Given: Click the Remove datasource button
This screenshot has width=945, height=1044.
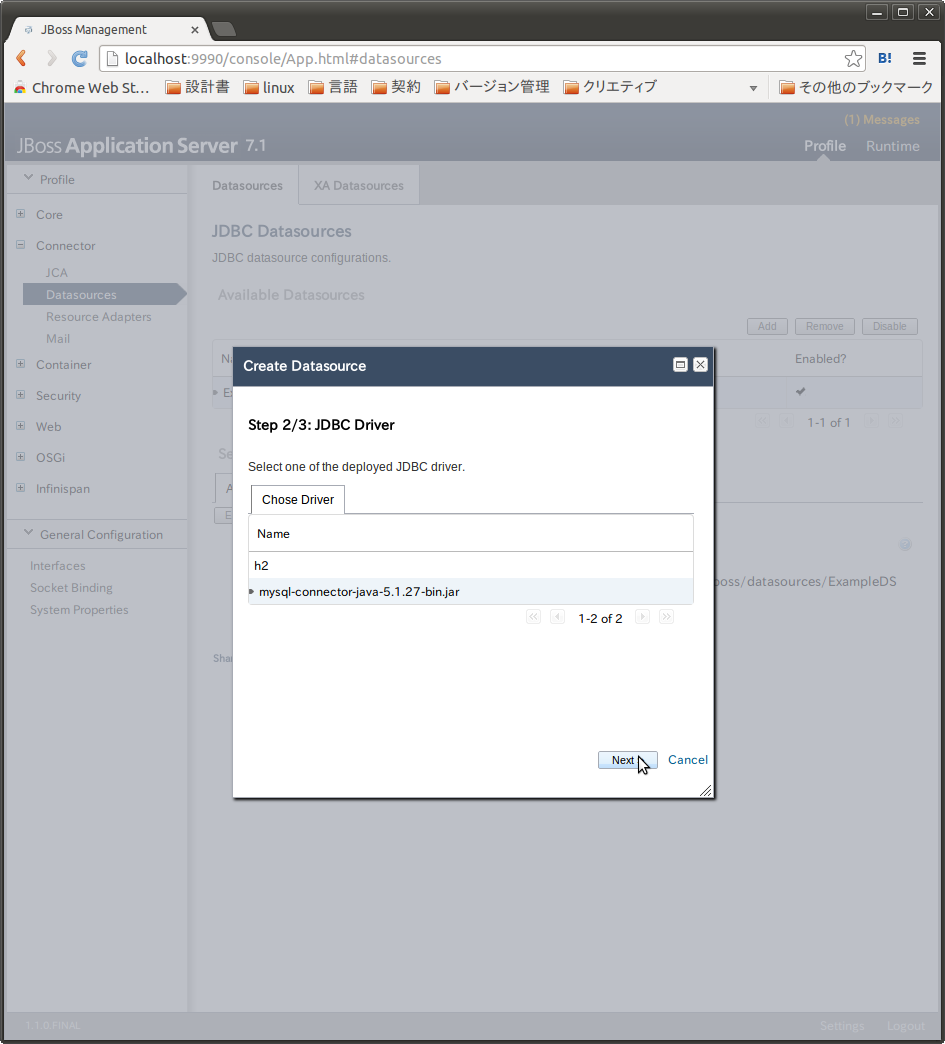Looking at the screenshot, I should [x=824, y=326].
